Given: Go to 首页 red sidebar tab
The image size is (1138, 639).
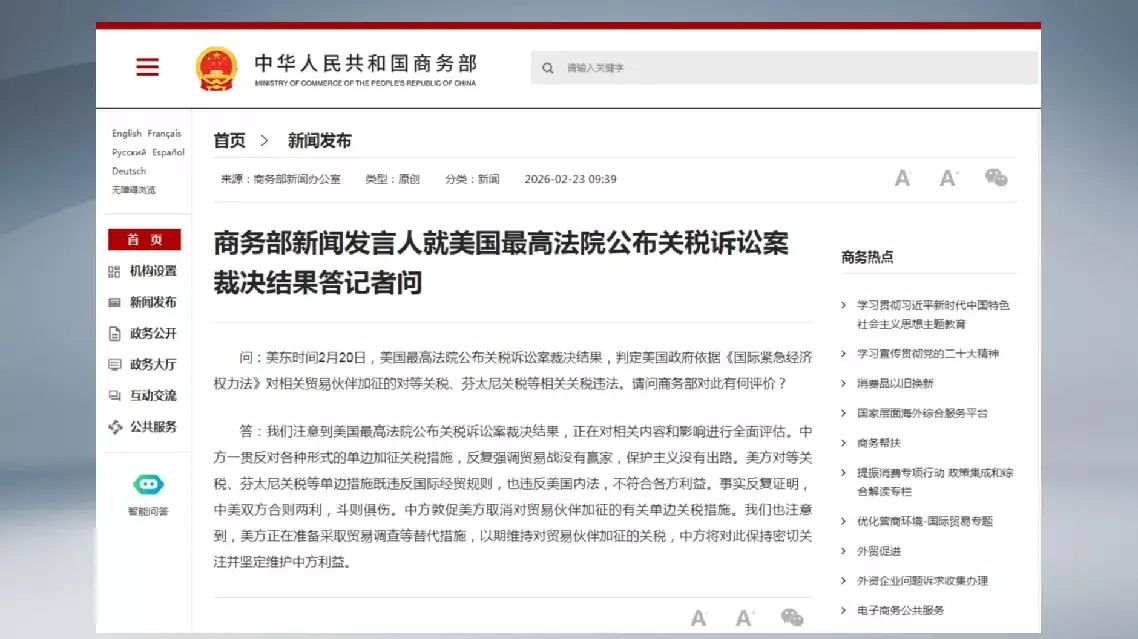Looking at the screenshot, I should point(144,240).
